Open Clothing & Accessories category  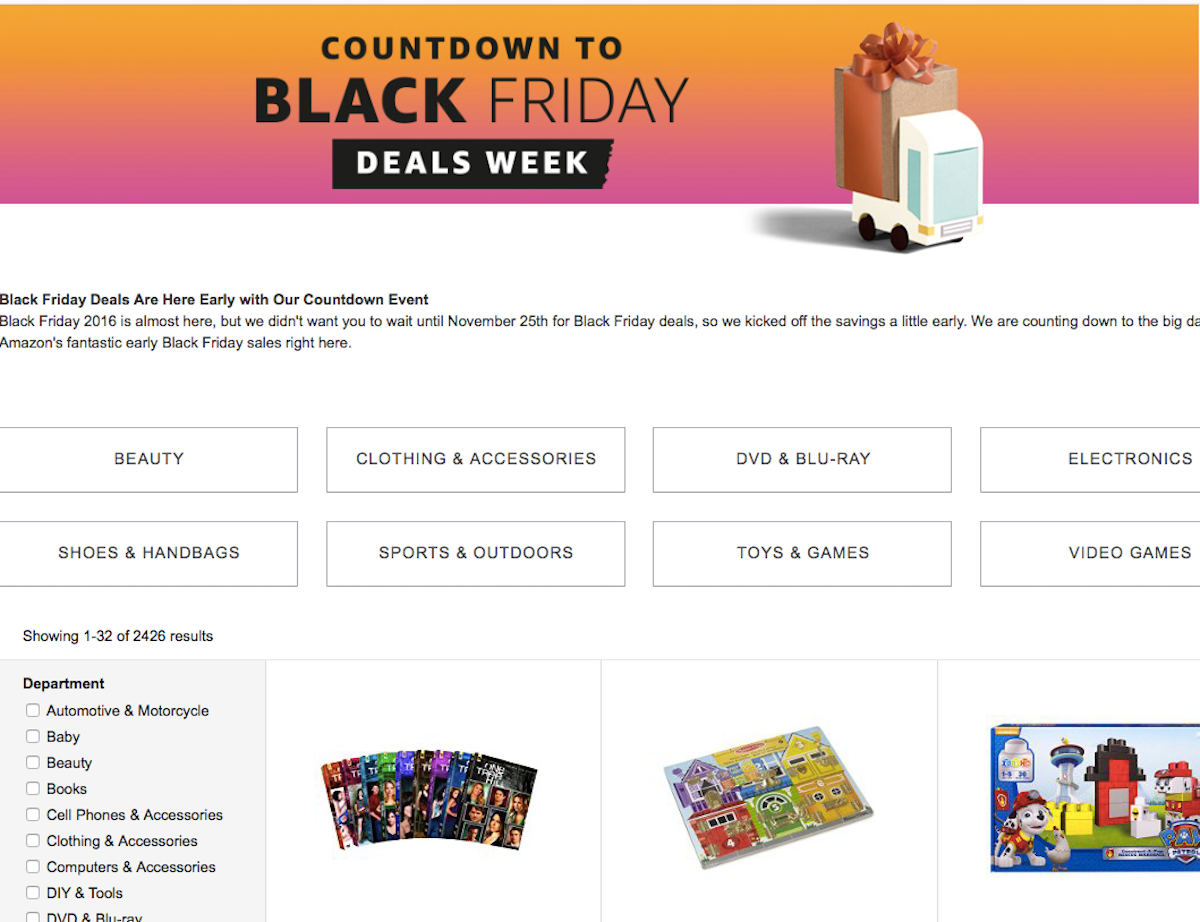click(476, 459)
